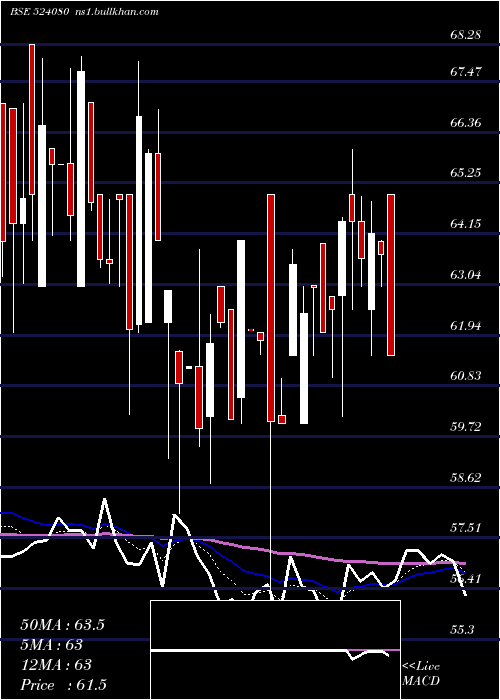Select the 63.04 price axis label
This screenshot has width=500, height=700.
click(x=466, y=274)
